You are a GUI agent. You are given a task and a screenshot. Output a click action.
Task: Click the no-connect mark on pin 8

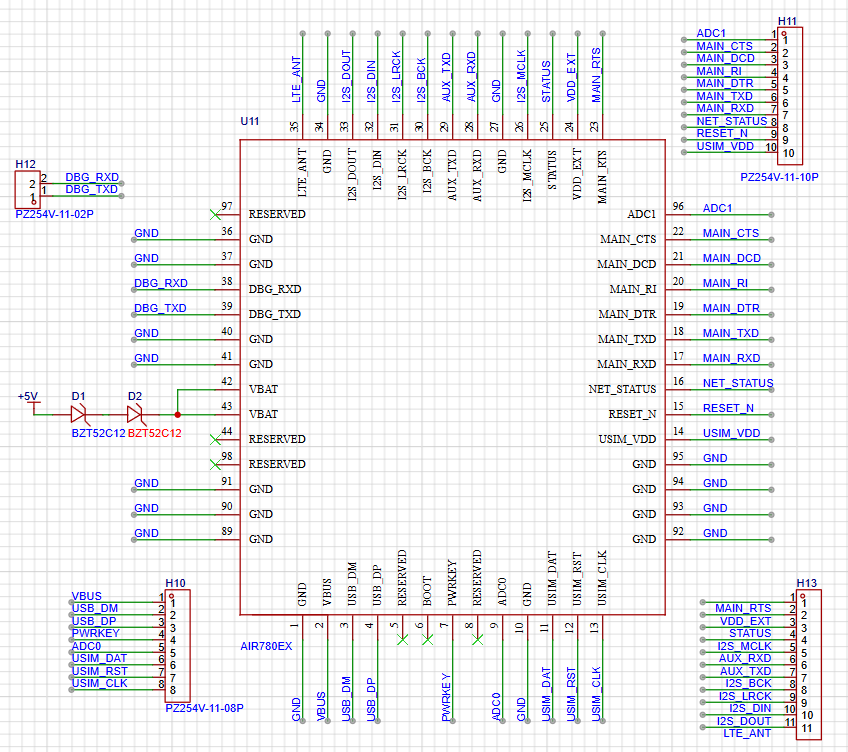478,640
